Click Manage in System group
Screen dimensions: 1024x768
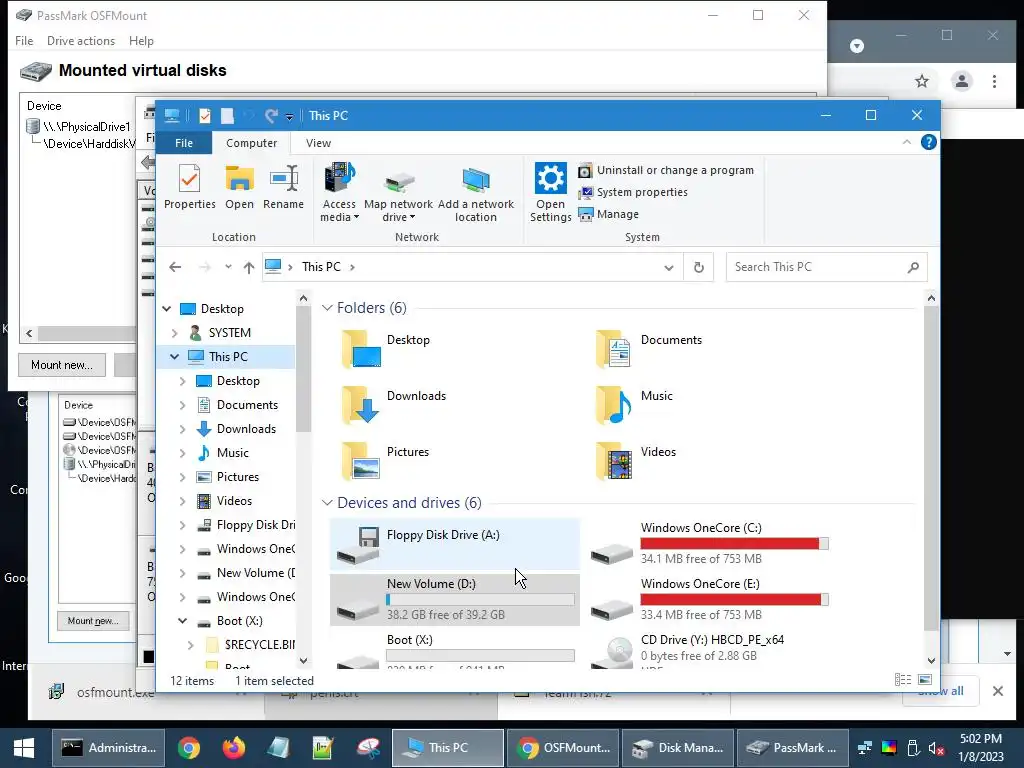pyautogui.click(x=609, y=214)
